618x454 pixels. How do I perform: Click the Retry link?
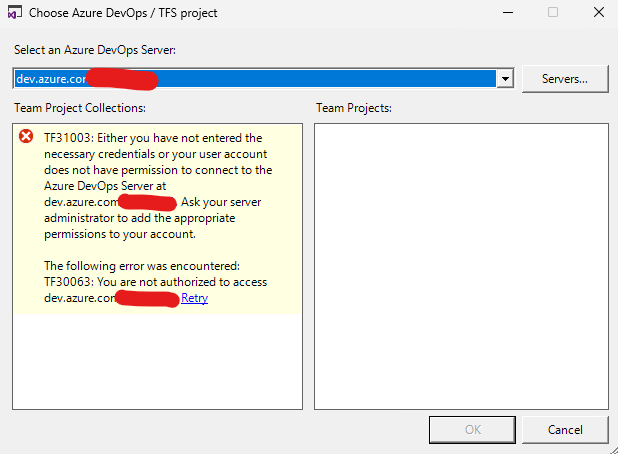click(x=195, y=298)
